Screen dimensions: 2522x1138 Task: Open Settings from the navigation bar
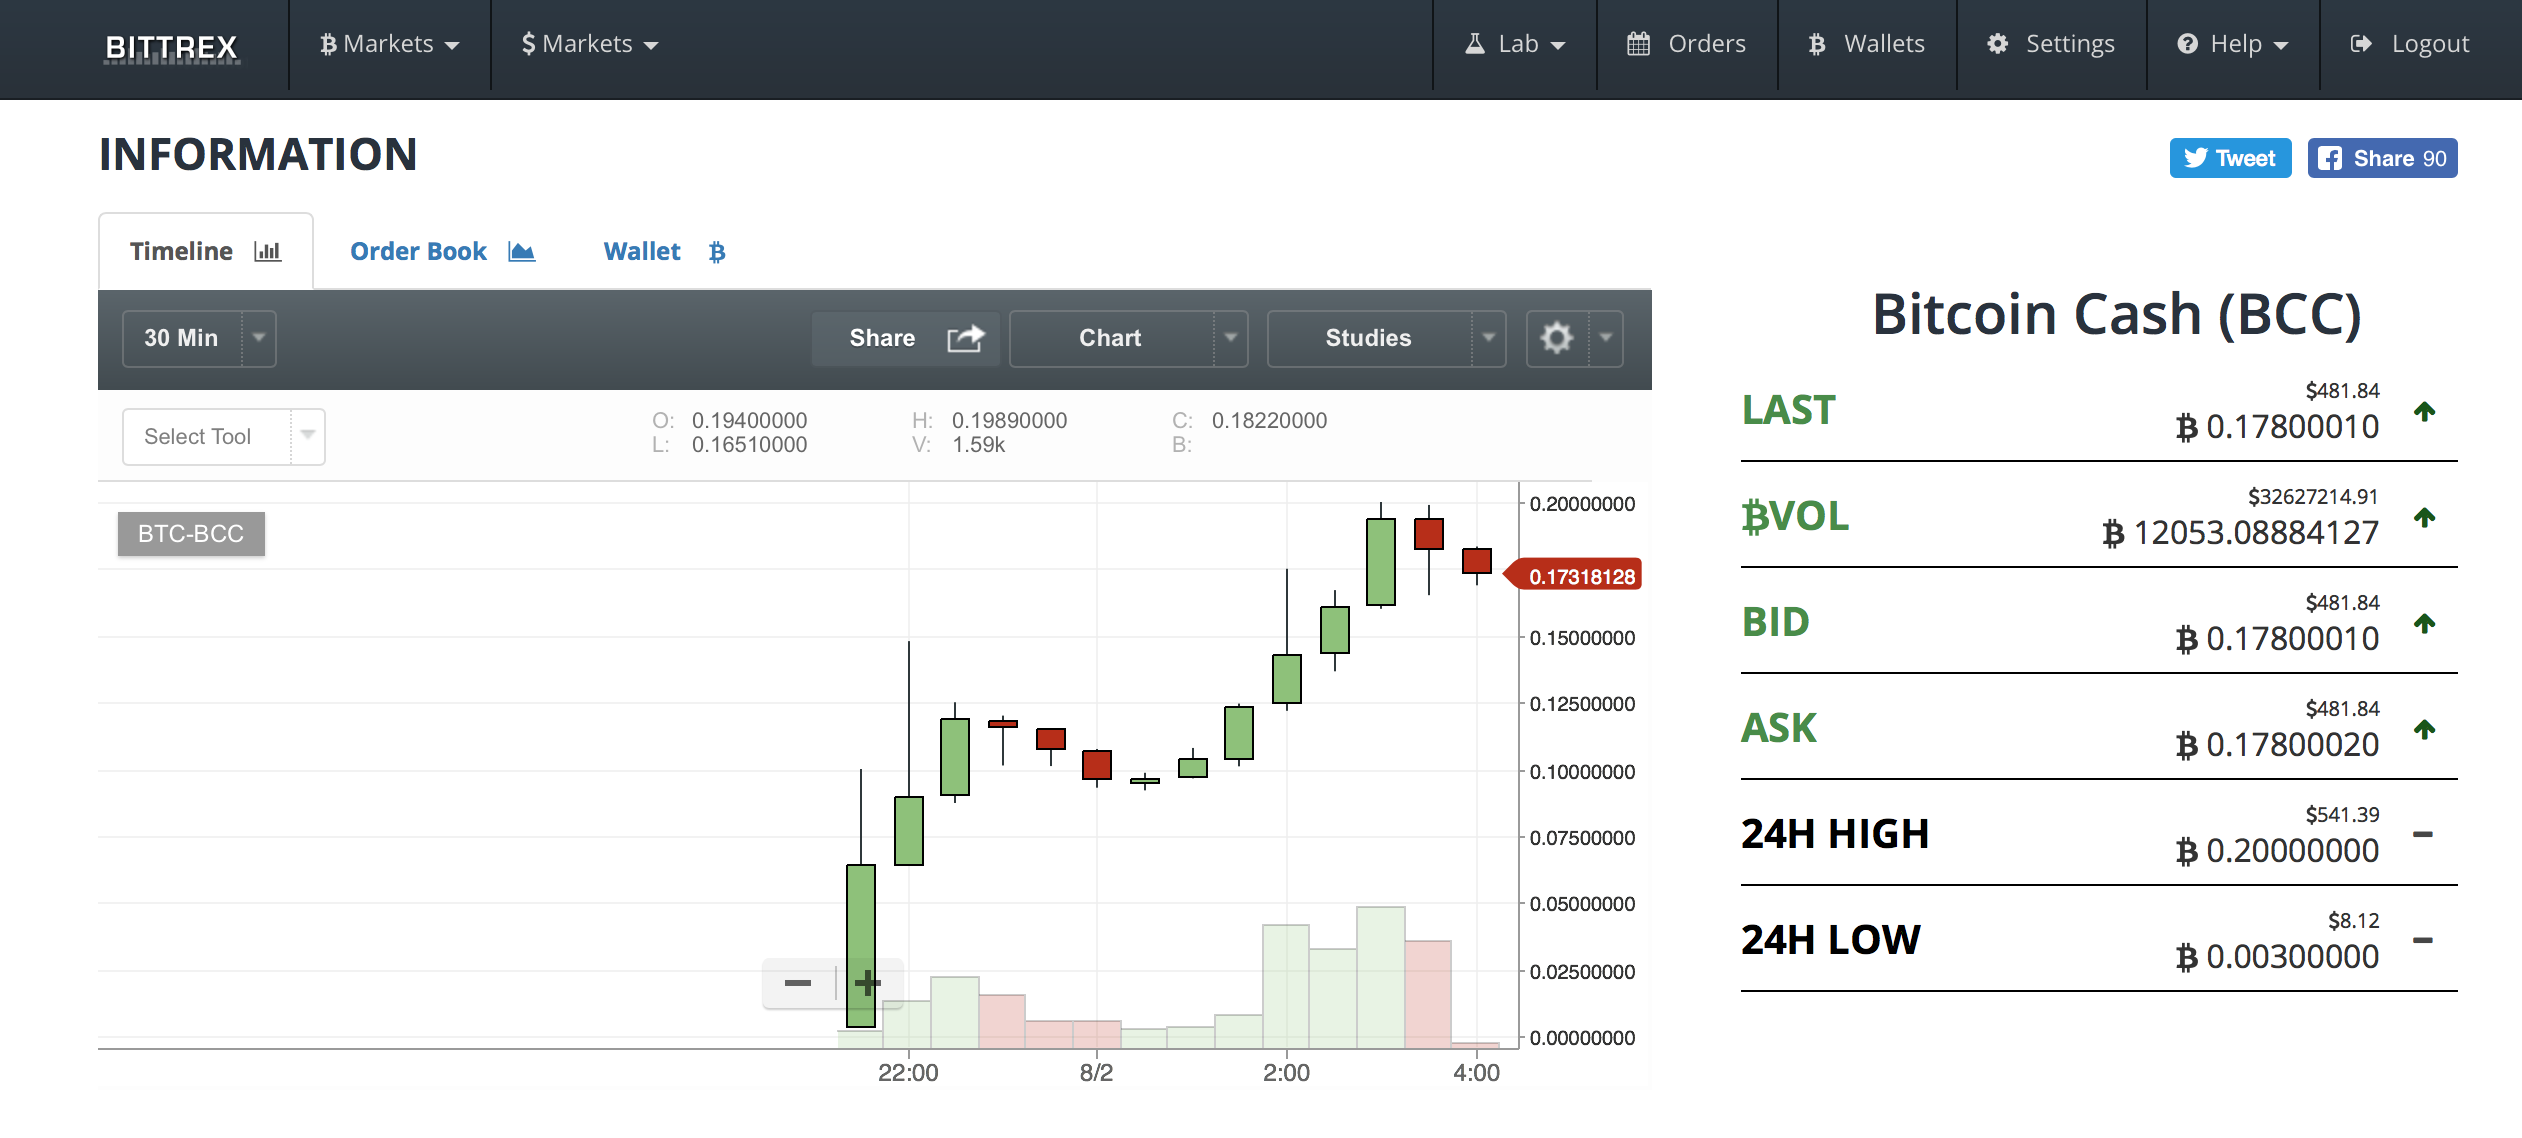tap(2051, 44)
